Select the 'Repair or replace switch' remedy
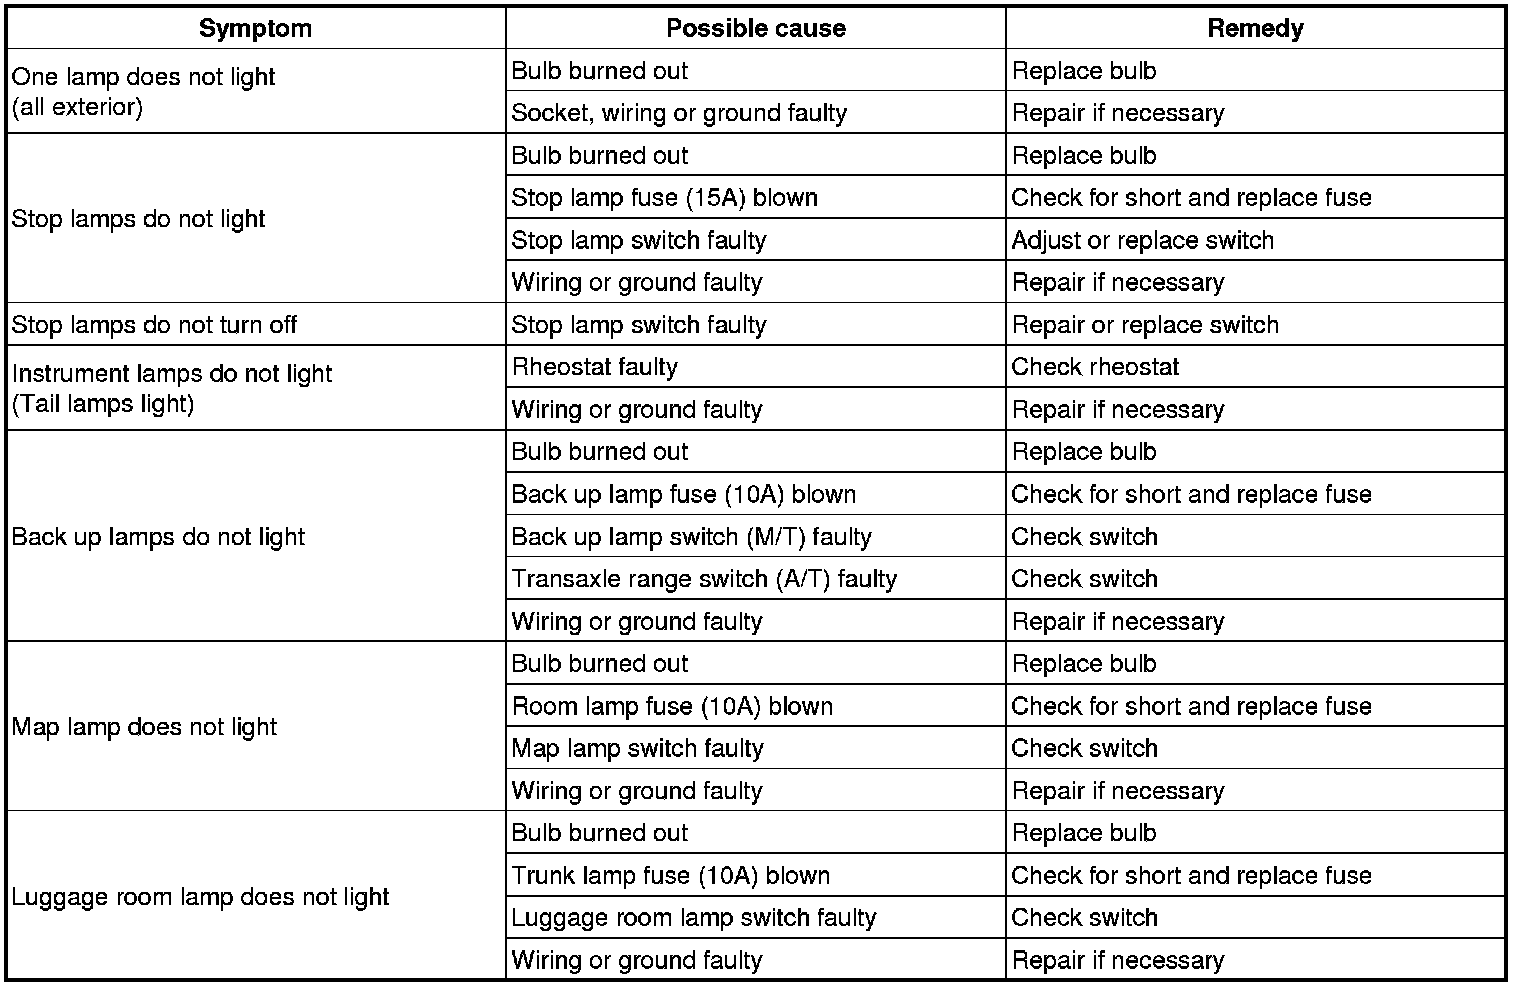This screenshot has width=1520, height=988. (x=1145, y=325)
